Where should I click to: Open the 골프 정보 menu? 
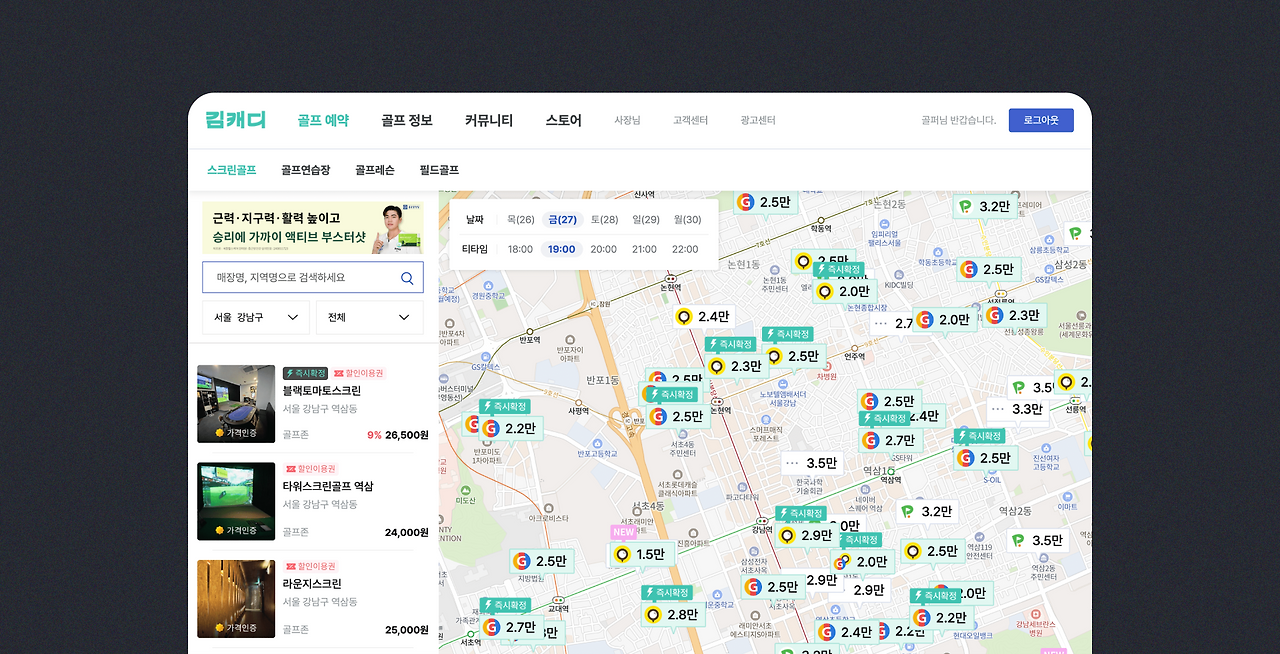coord(407,120)
